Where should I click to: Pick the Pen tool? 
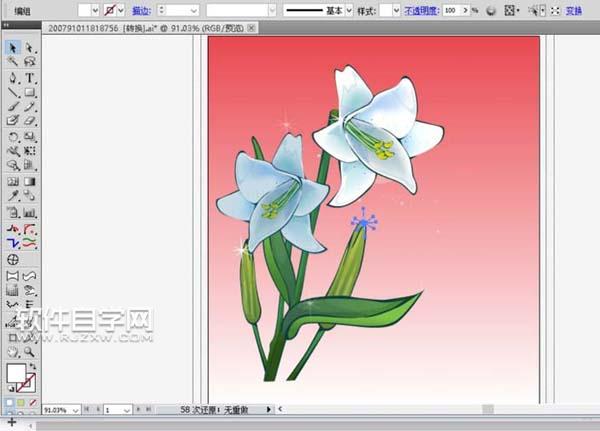(13, 77)
